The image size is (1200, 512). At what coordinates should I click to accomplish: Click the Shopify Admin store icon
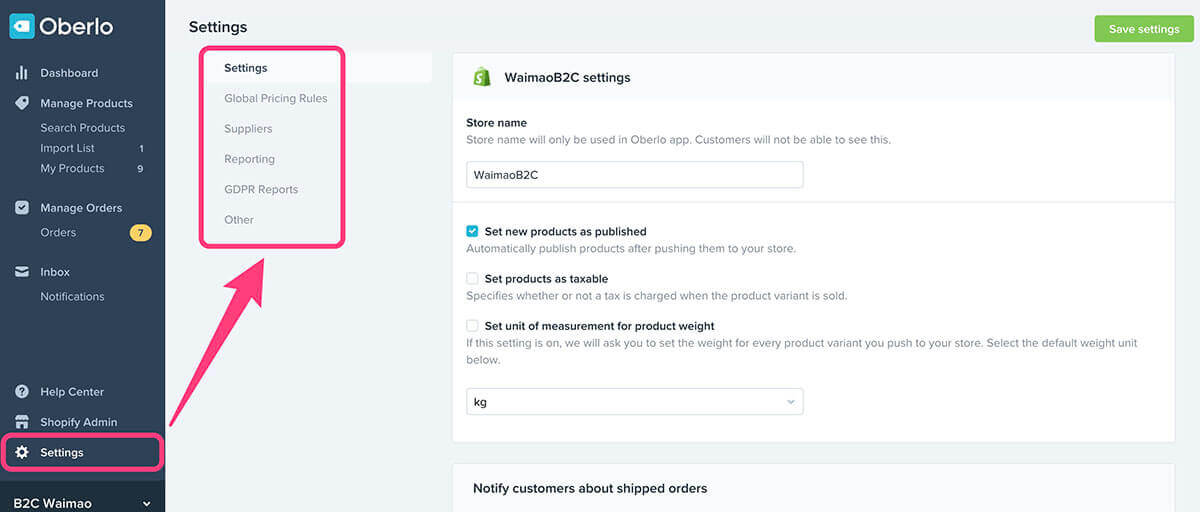[x=22, y=422]
